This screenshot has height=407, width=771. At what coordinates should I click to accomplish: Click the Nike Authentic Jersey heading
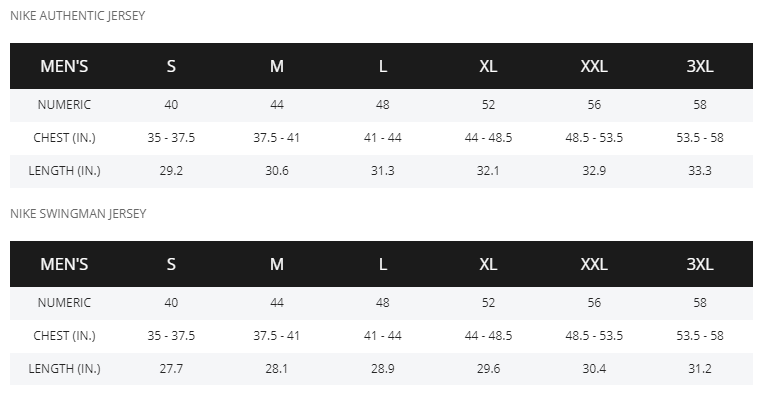tap(78, 16)
